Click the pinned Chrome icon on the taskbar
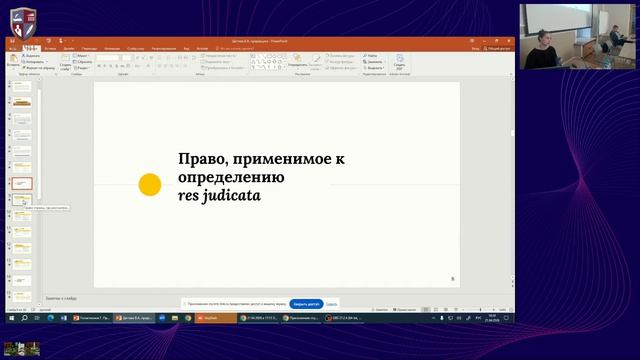 click(188, 318)
